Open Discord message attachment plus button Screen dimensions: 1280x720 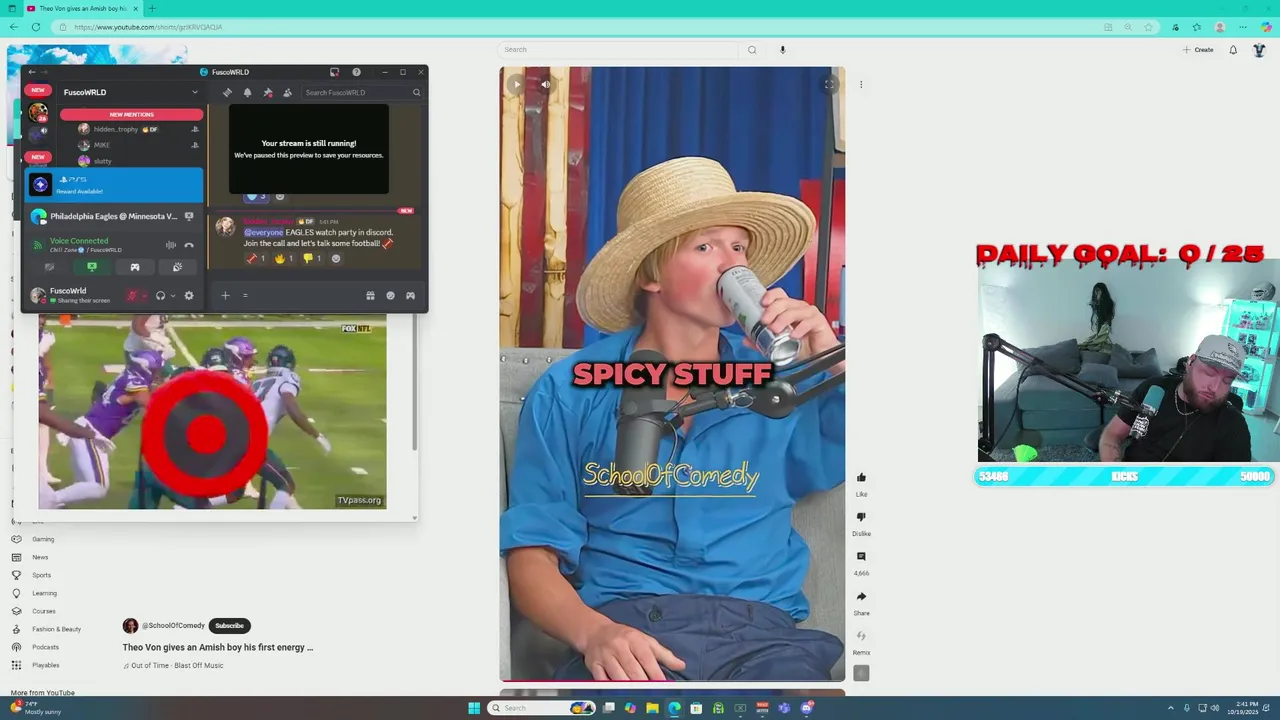225,295
